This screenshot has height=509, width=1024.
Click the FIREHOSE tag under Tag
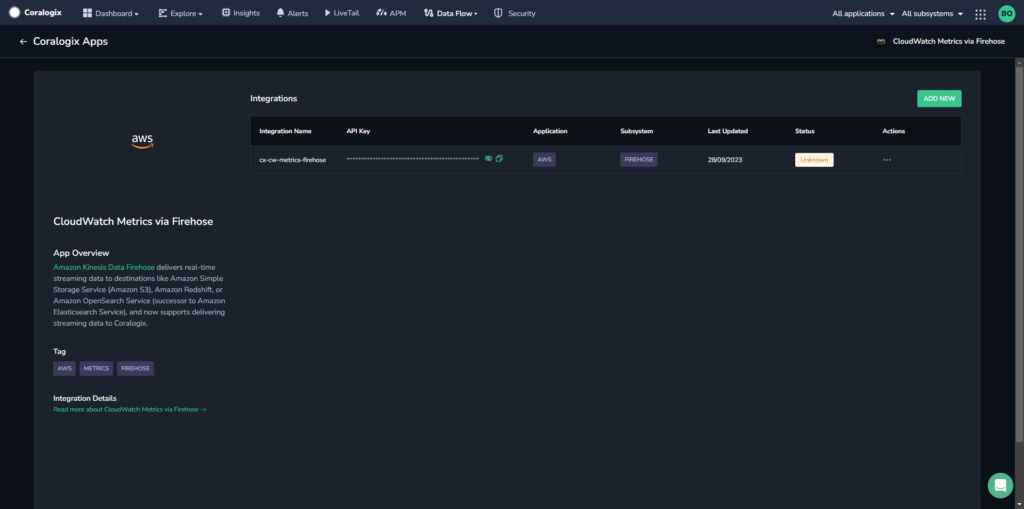135,369
